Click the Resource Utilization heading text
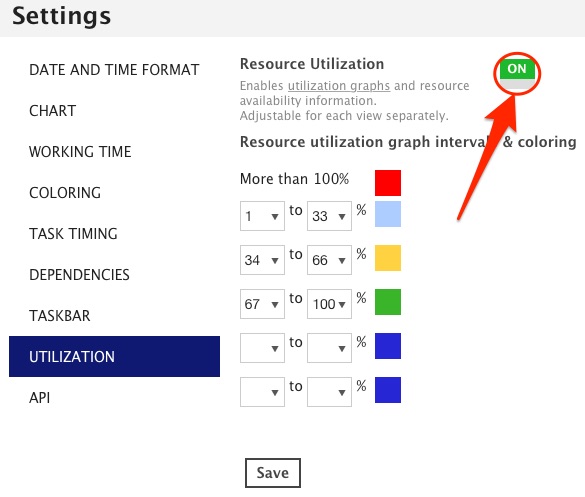 click(312, 64)
